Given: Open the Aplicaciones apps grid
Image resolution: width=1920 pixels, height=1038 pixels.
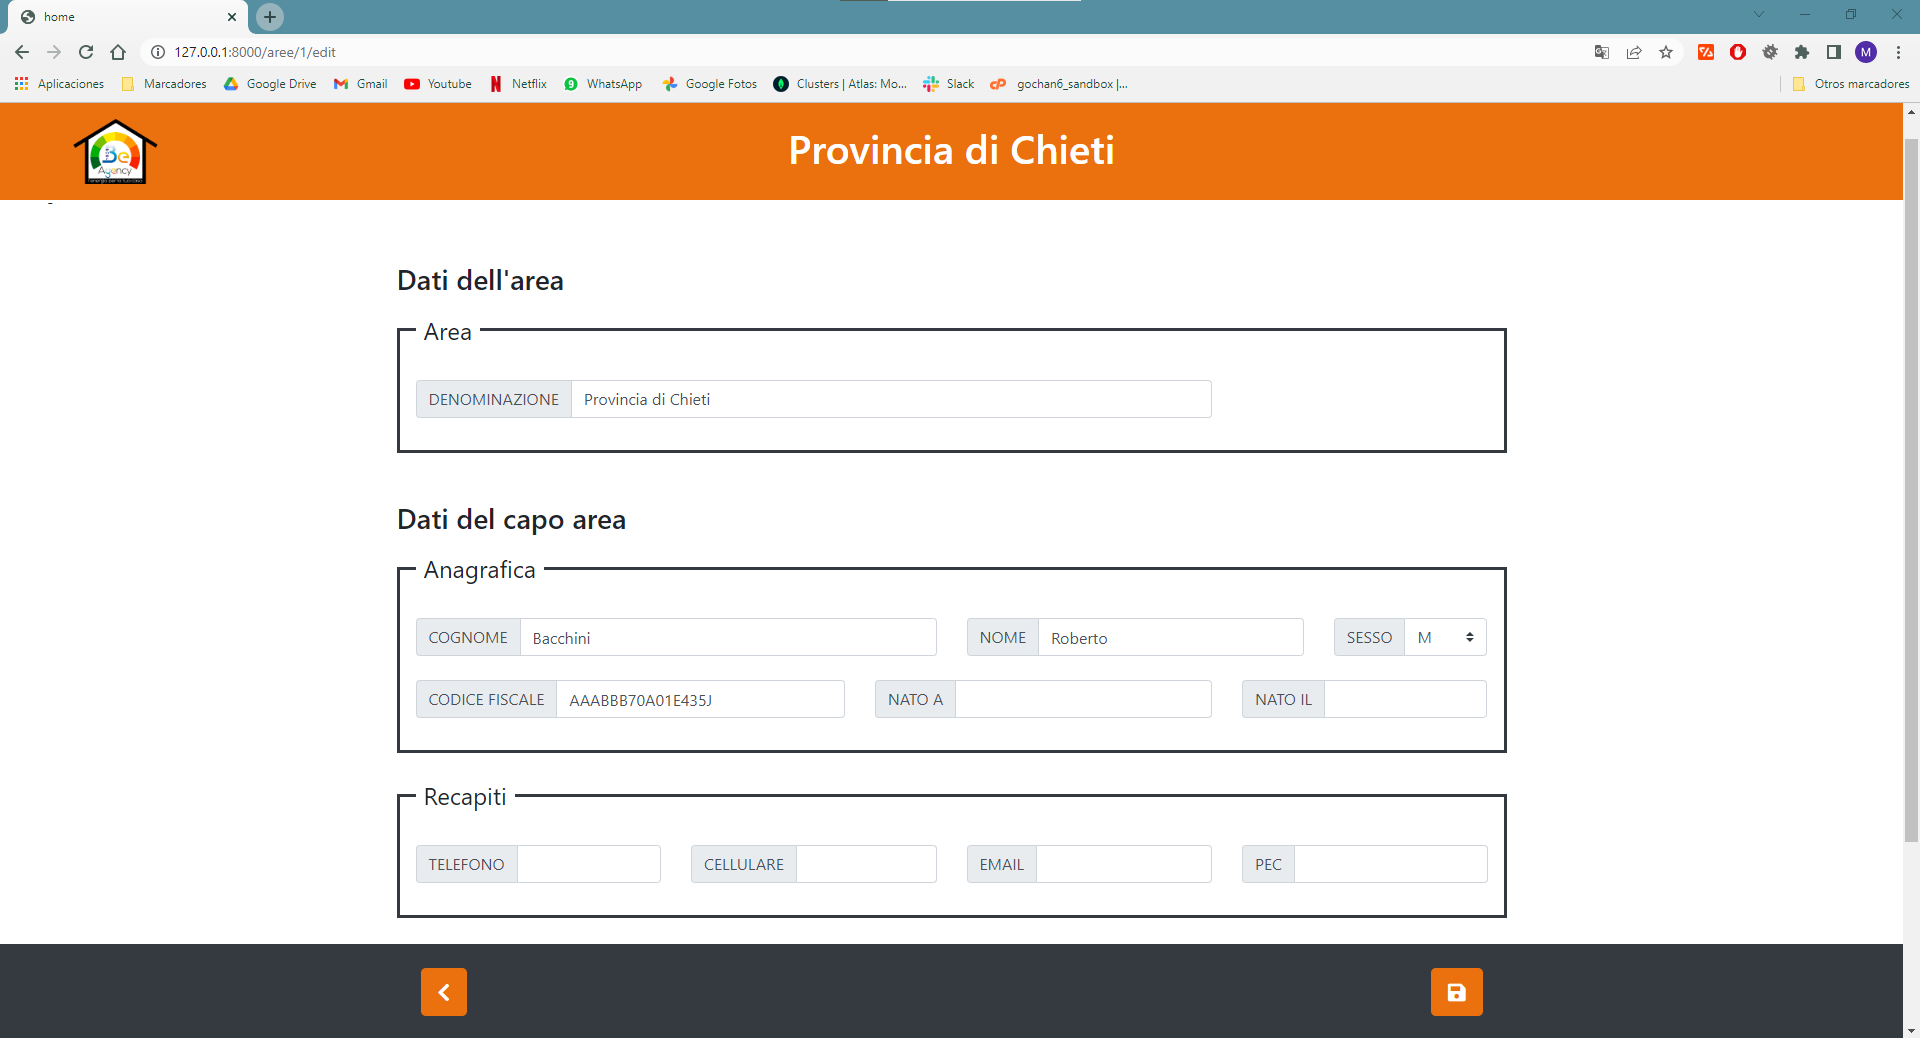Looking at the screenshot, I should coord(59,84).
